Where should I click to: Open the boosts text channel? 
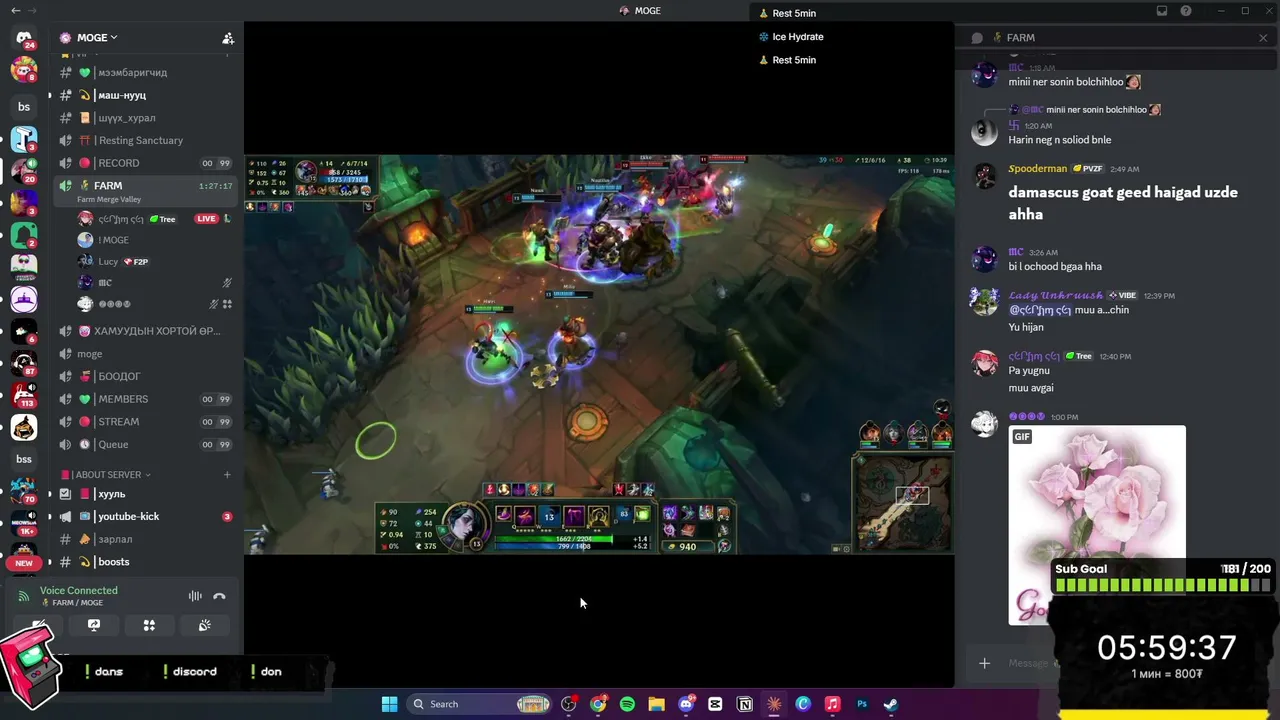(146, 562)
